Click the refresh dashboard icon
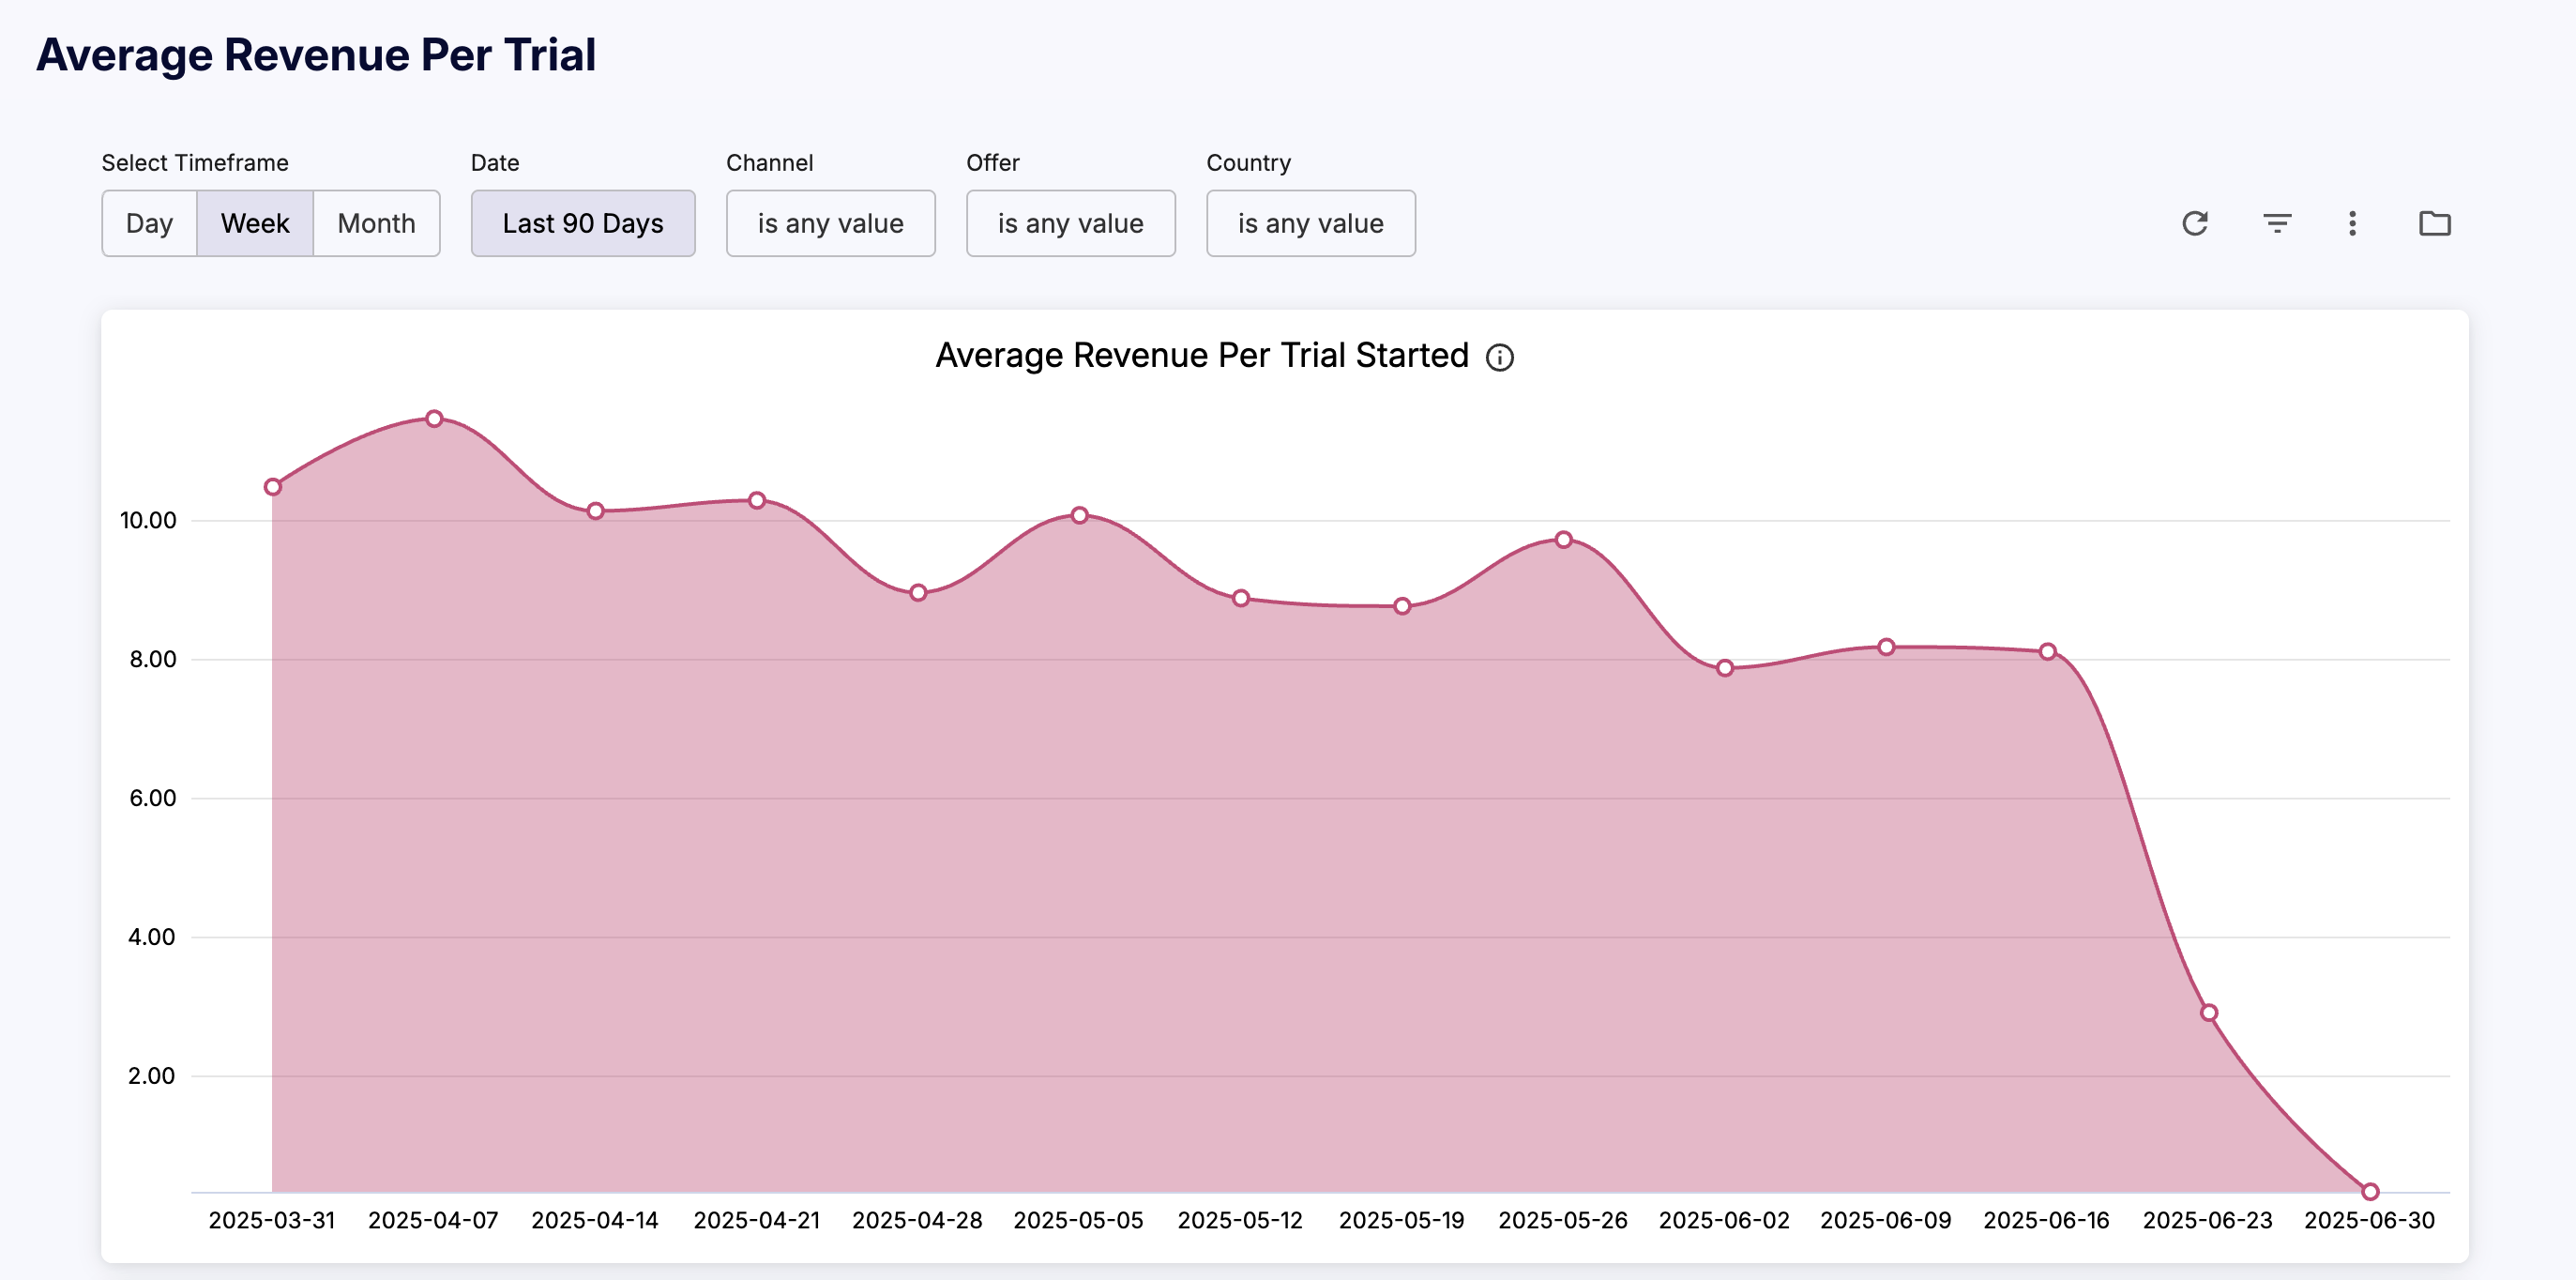 click(x=2194, y=223)
